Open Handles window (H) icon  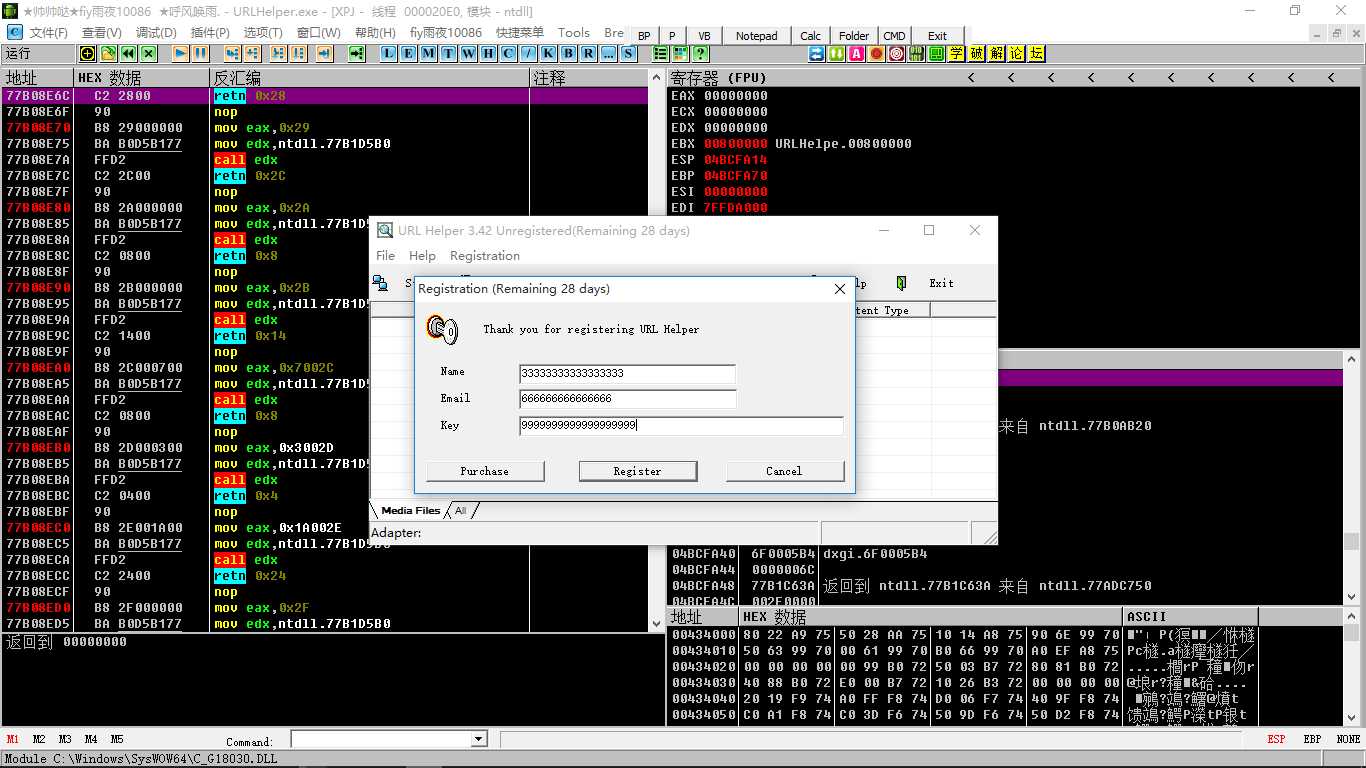[x=489, y=54]
